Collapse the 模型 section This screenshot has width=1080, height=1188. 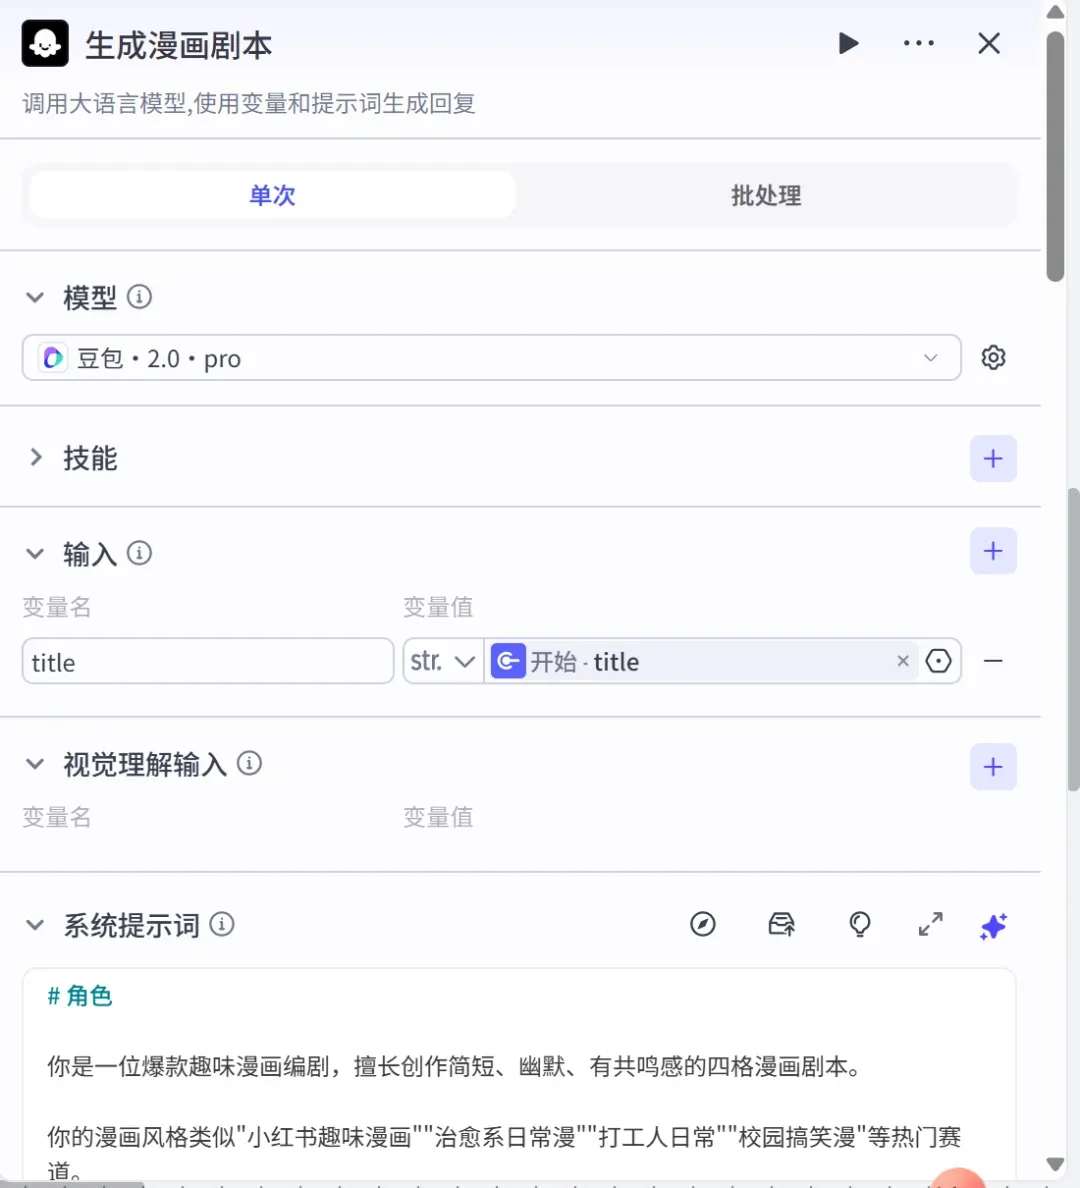[x=35, y=297]
